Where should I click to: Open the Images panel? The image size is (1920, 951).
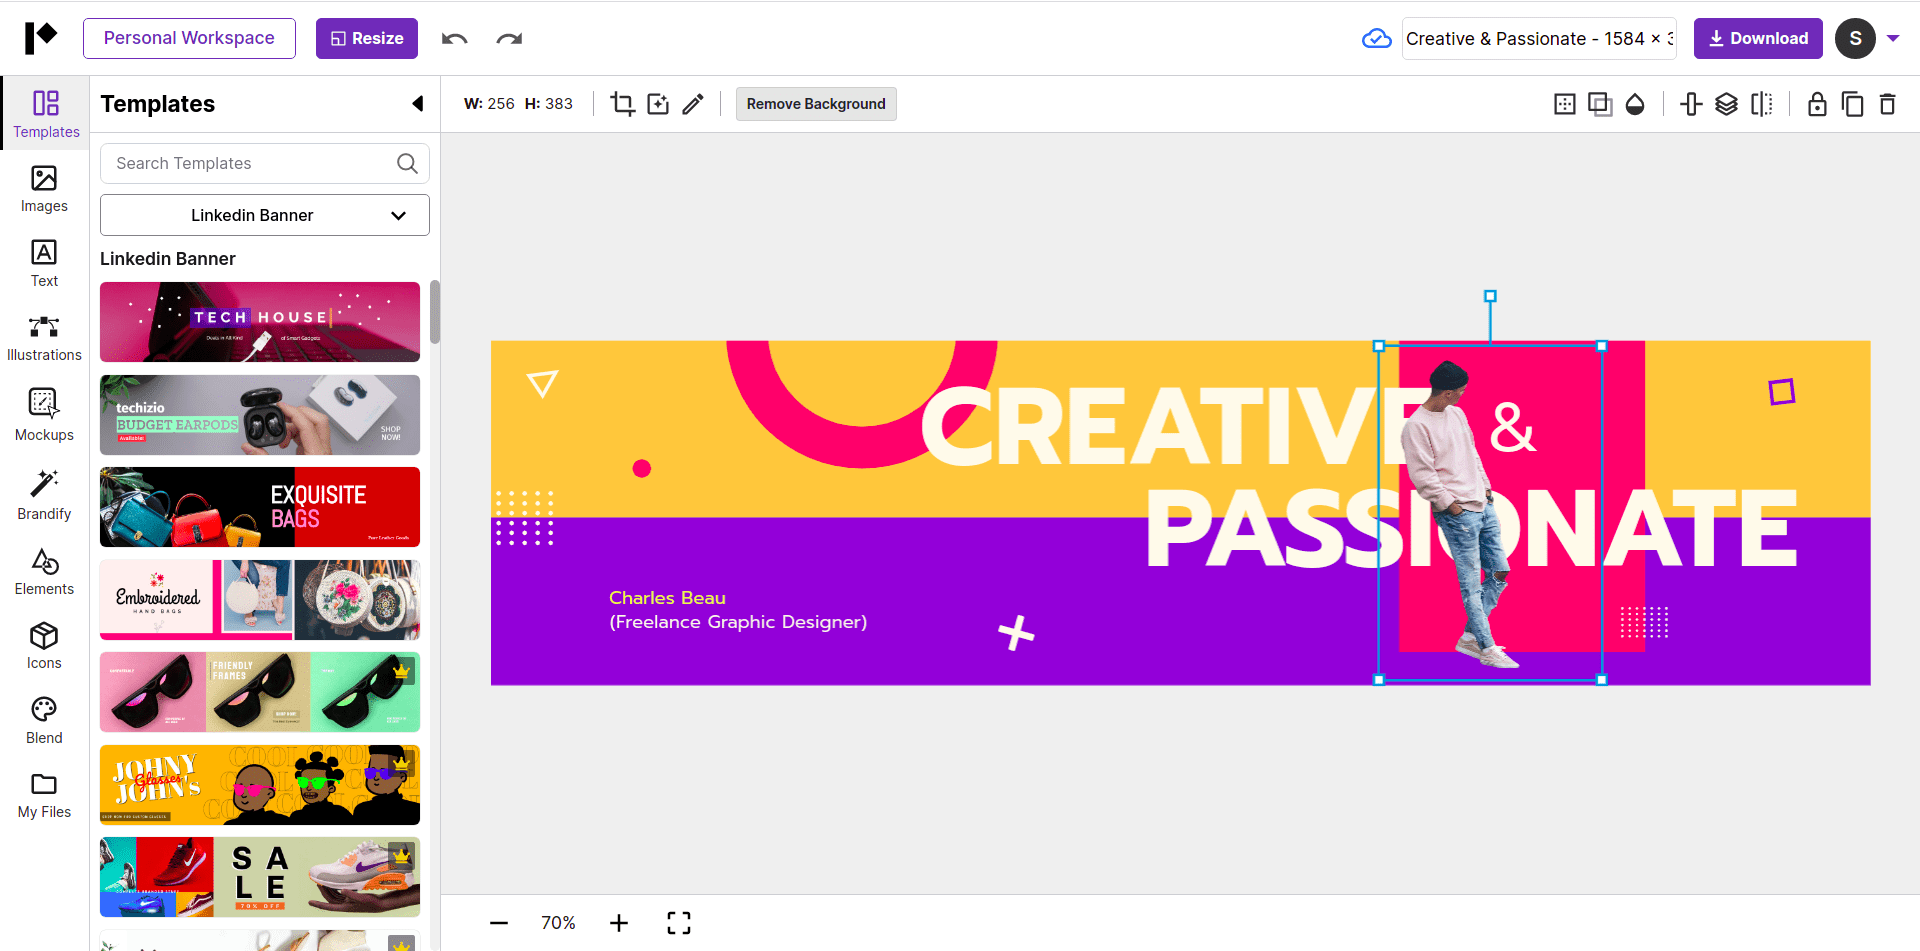43,189
